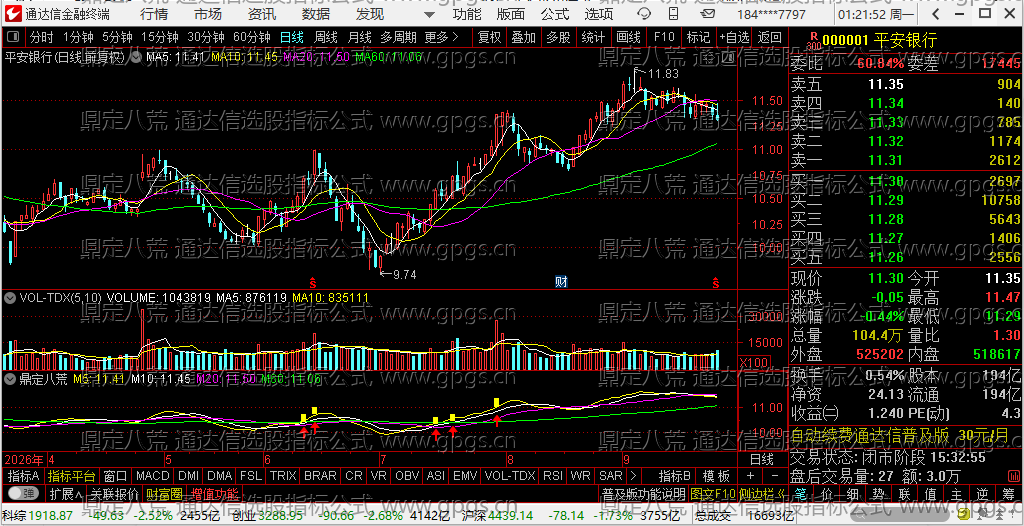This screenshot has width=1024, height=526.
Task: Open the 指标平台 tab
Action: point(72,476)
